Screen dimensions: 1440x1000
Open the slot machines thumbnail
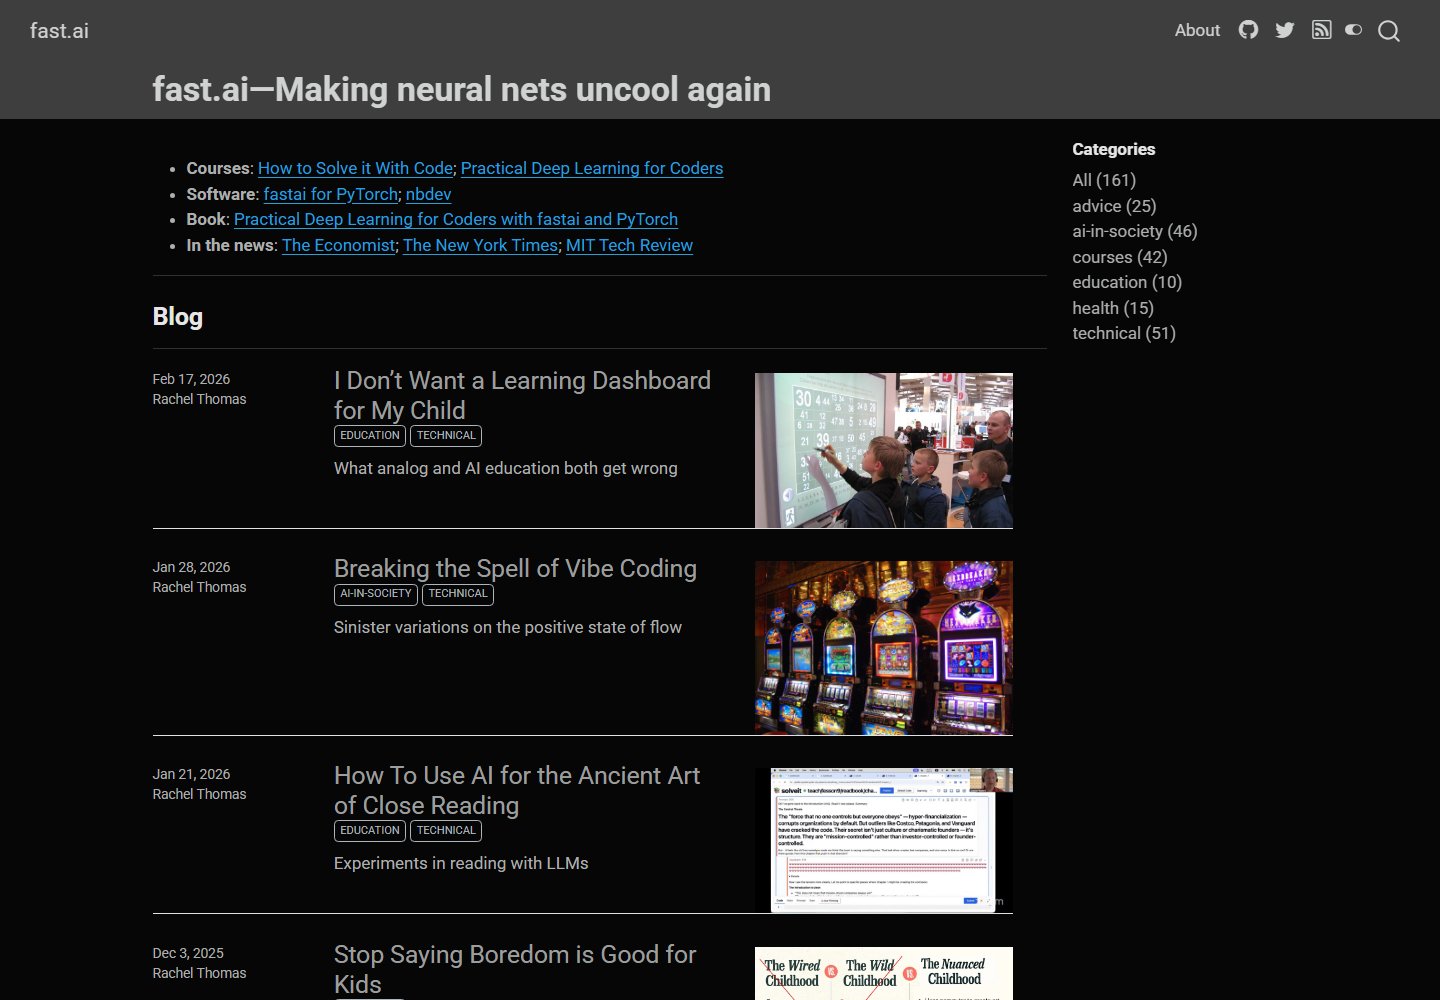pos(884,648)
